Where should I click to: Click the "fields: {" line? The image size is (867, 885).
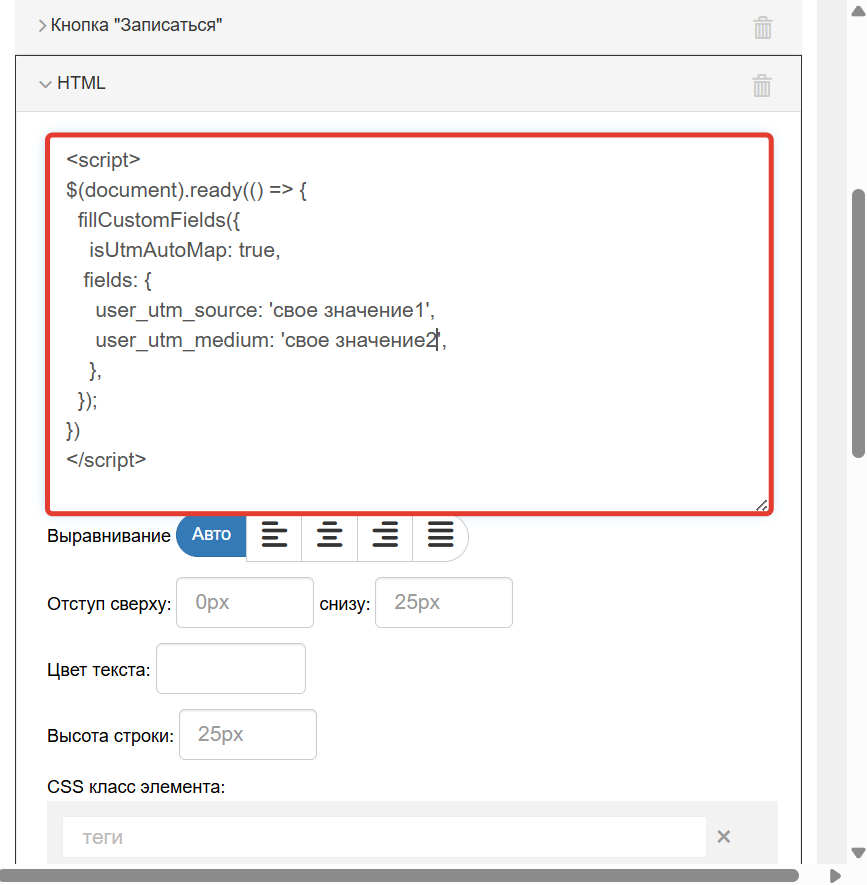coord(117,280)
